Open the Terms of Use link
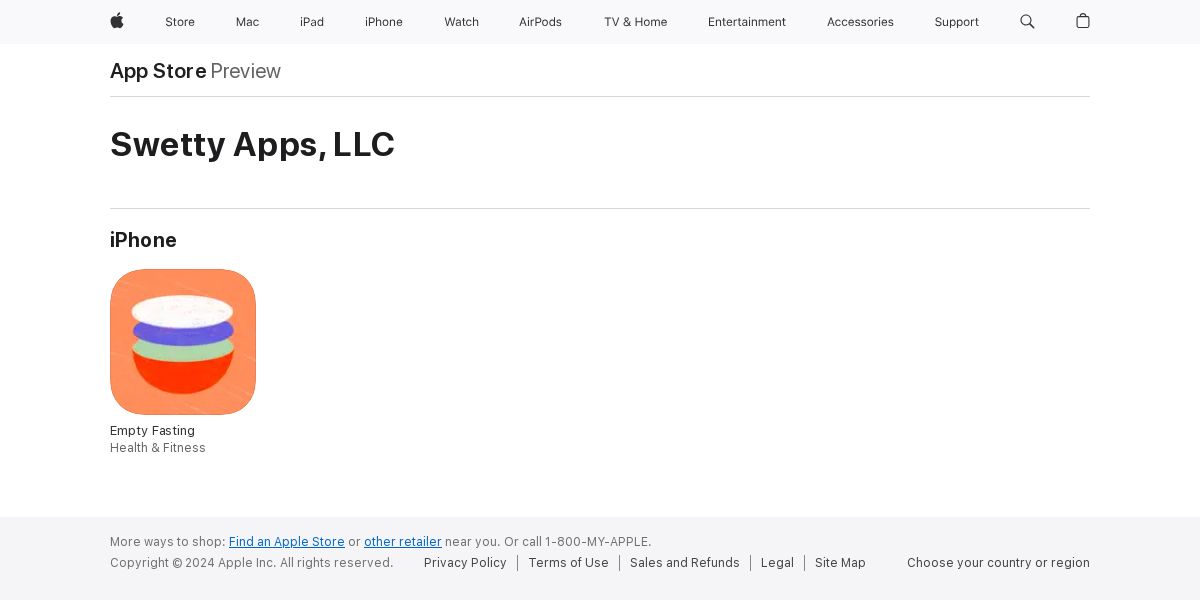 (x=568, y=563)
